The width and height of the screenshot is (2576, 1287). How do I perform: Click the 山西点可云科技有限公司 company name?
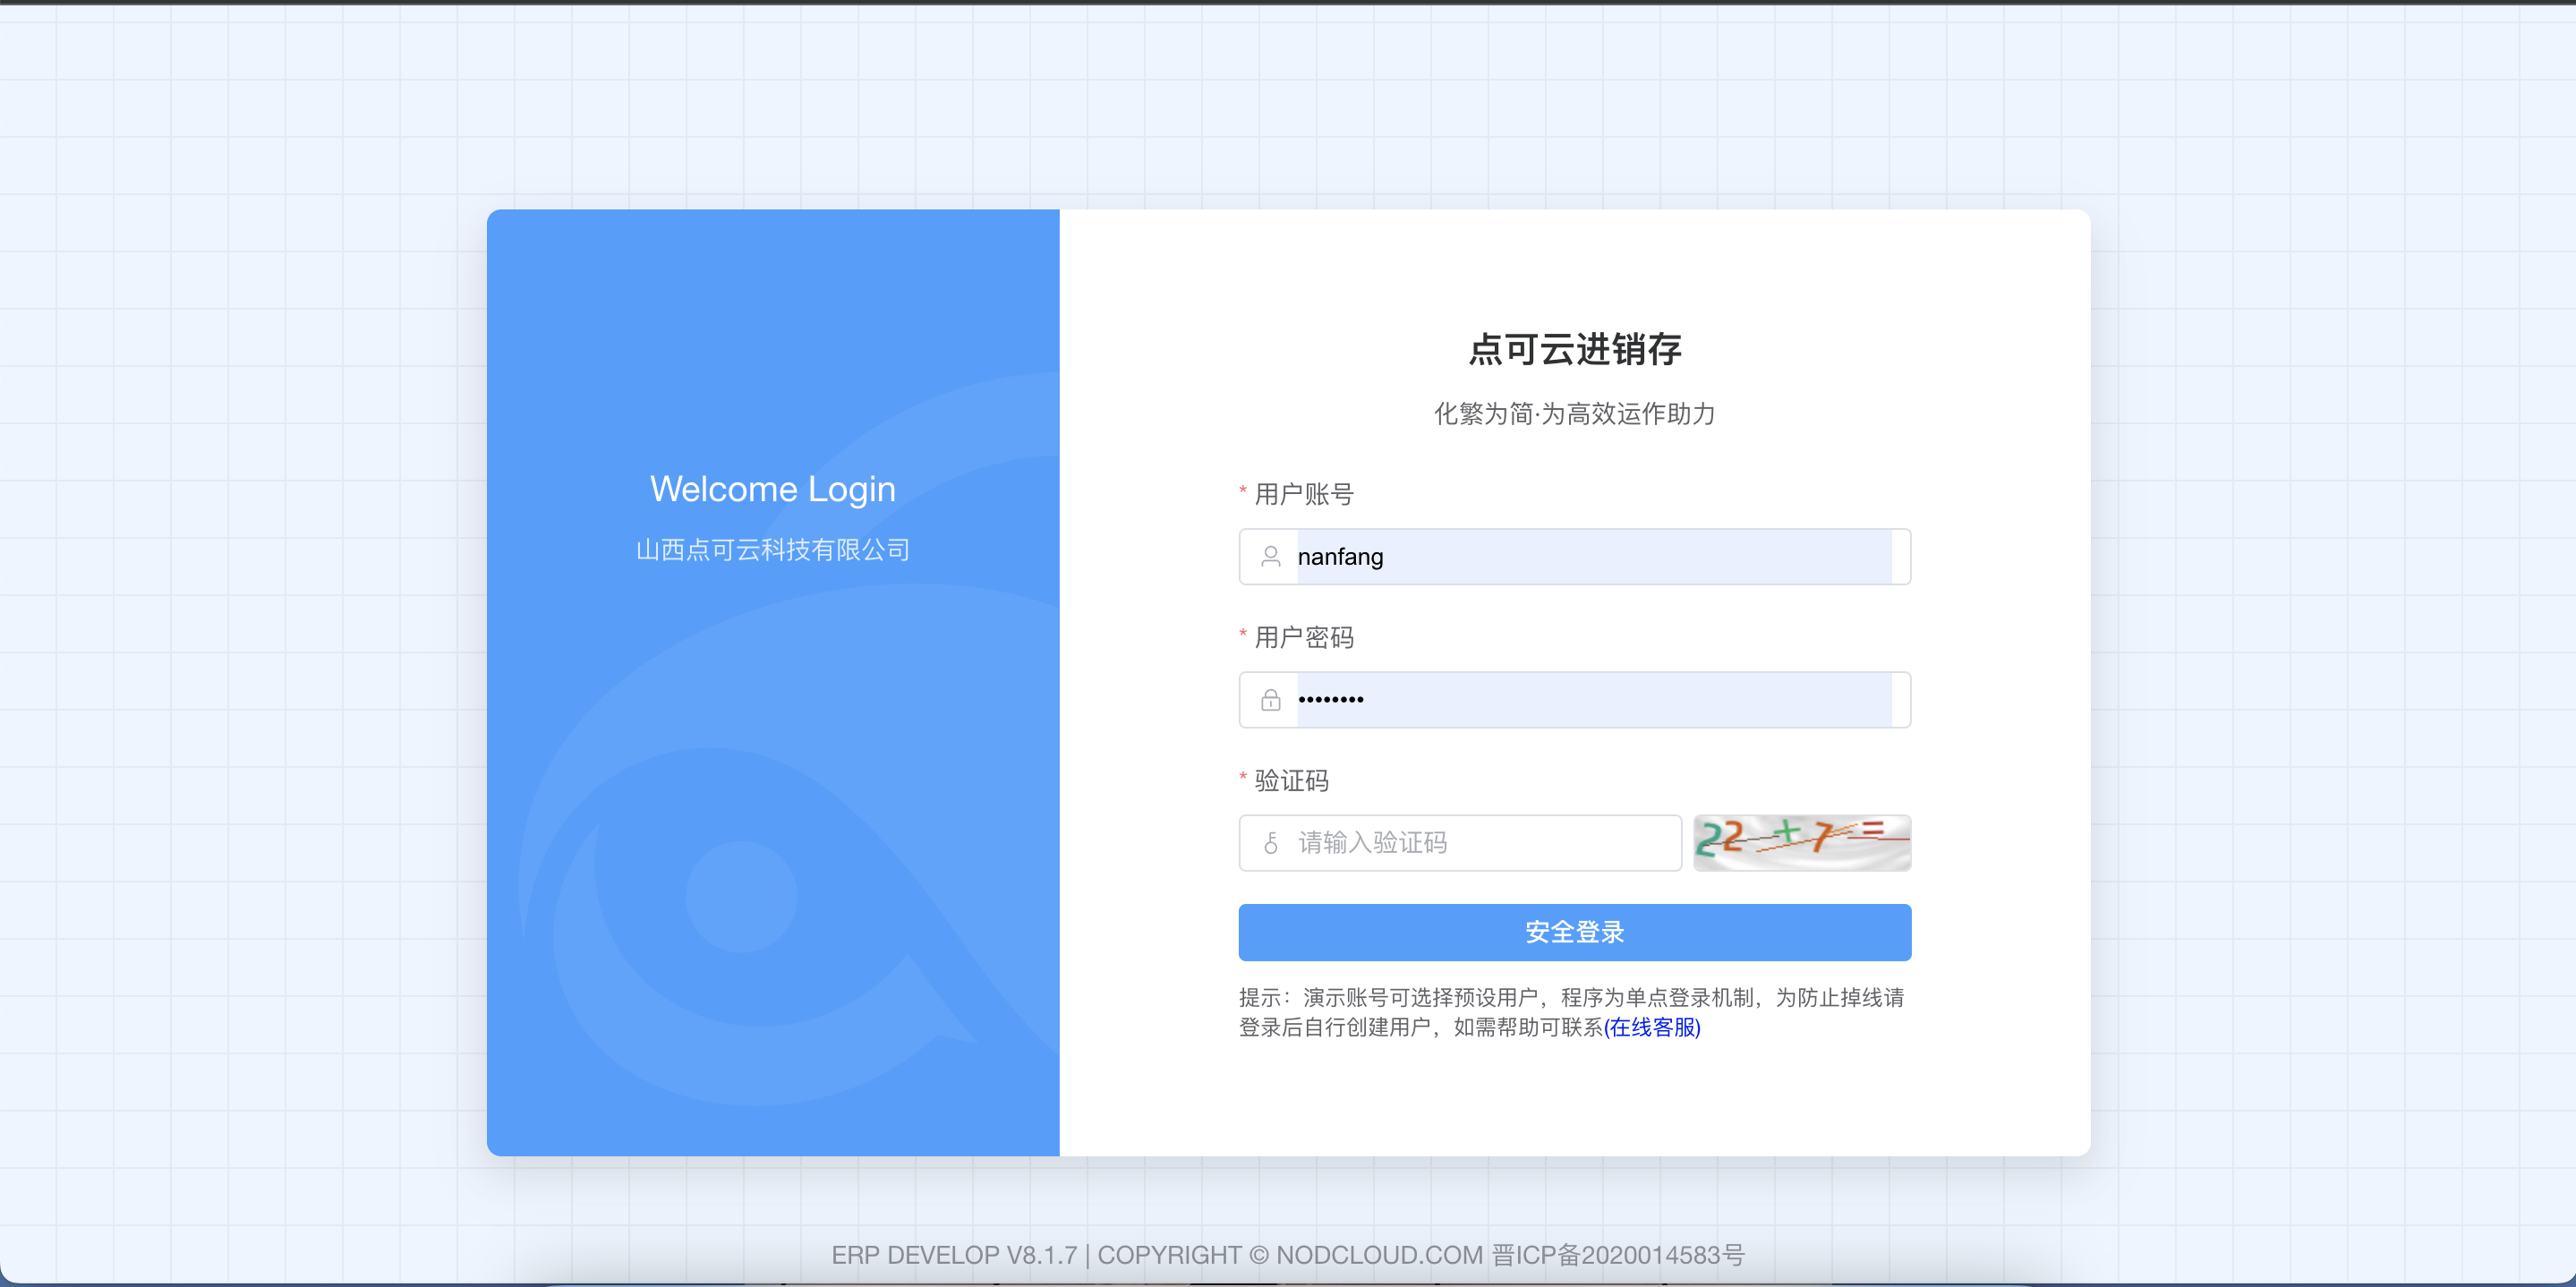(x=772, y=549)
